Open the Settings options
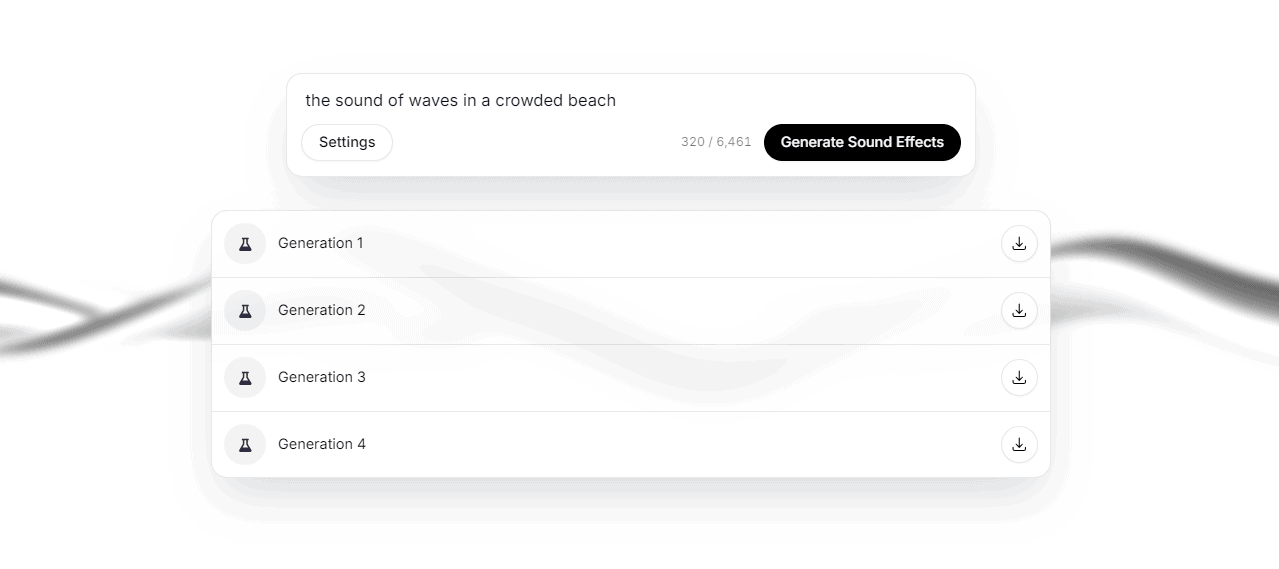Viewport: 1279px width, 569px height. click(347, 142)
